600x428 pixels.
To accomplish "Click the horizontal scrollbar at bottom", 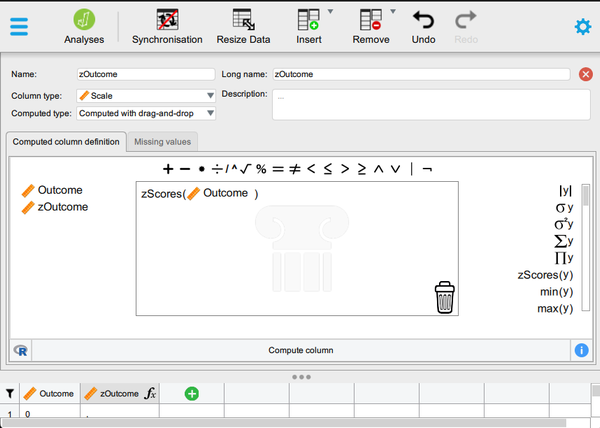I will pos(284,423).
